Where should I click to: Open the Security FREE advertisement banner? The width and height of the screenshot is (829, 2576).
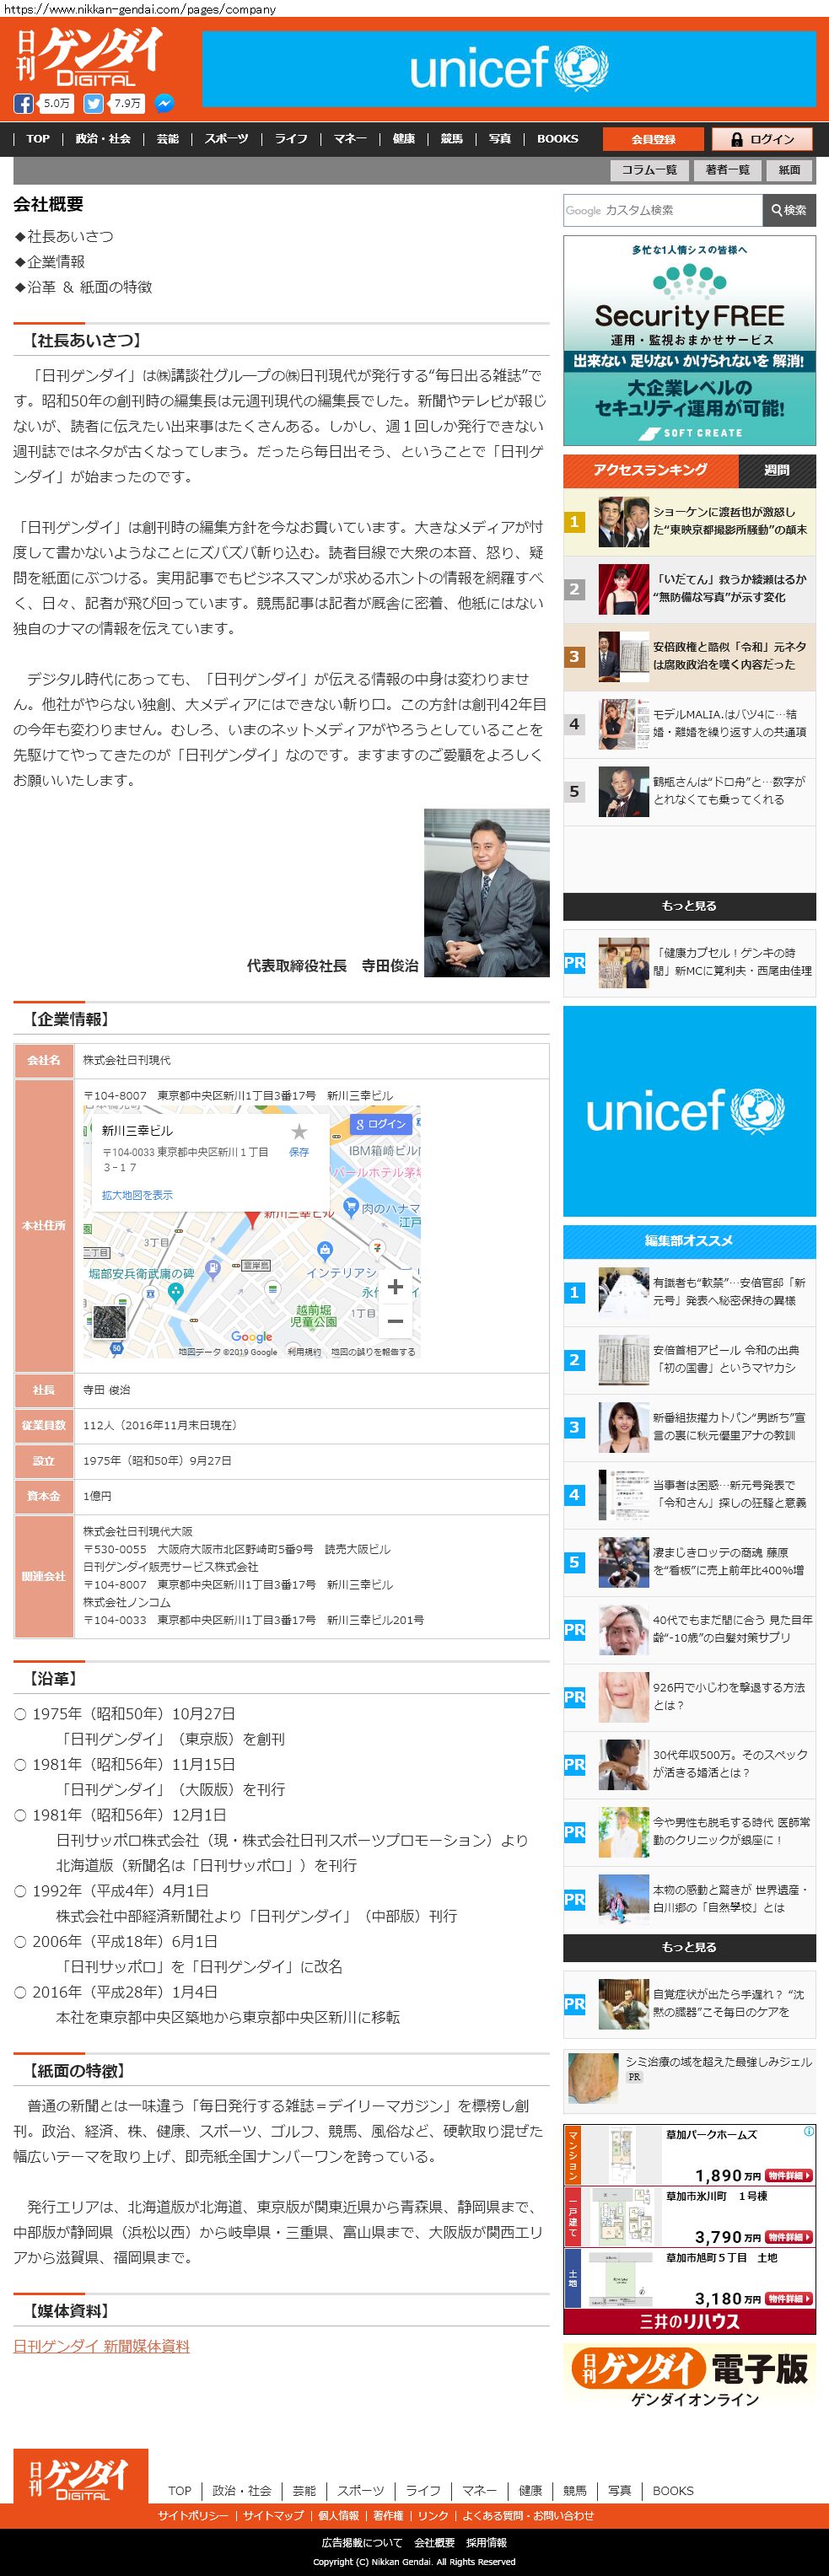point(689,340)
